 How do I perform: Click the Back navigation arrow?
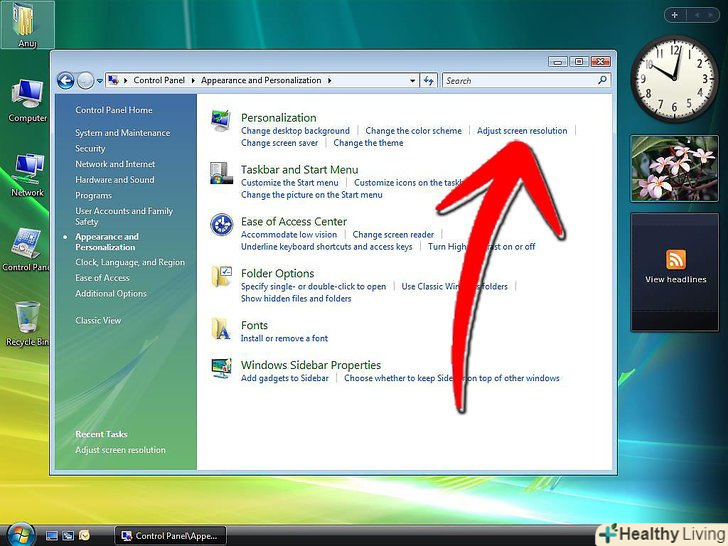tap(66, 81)
